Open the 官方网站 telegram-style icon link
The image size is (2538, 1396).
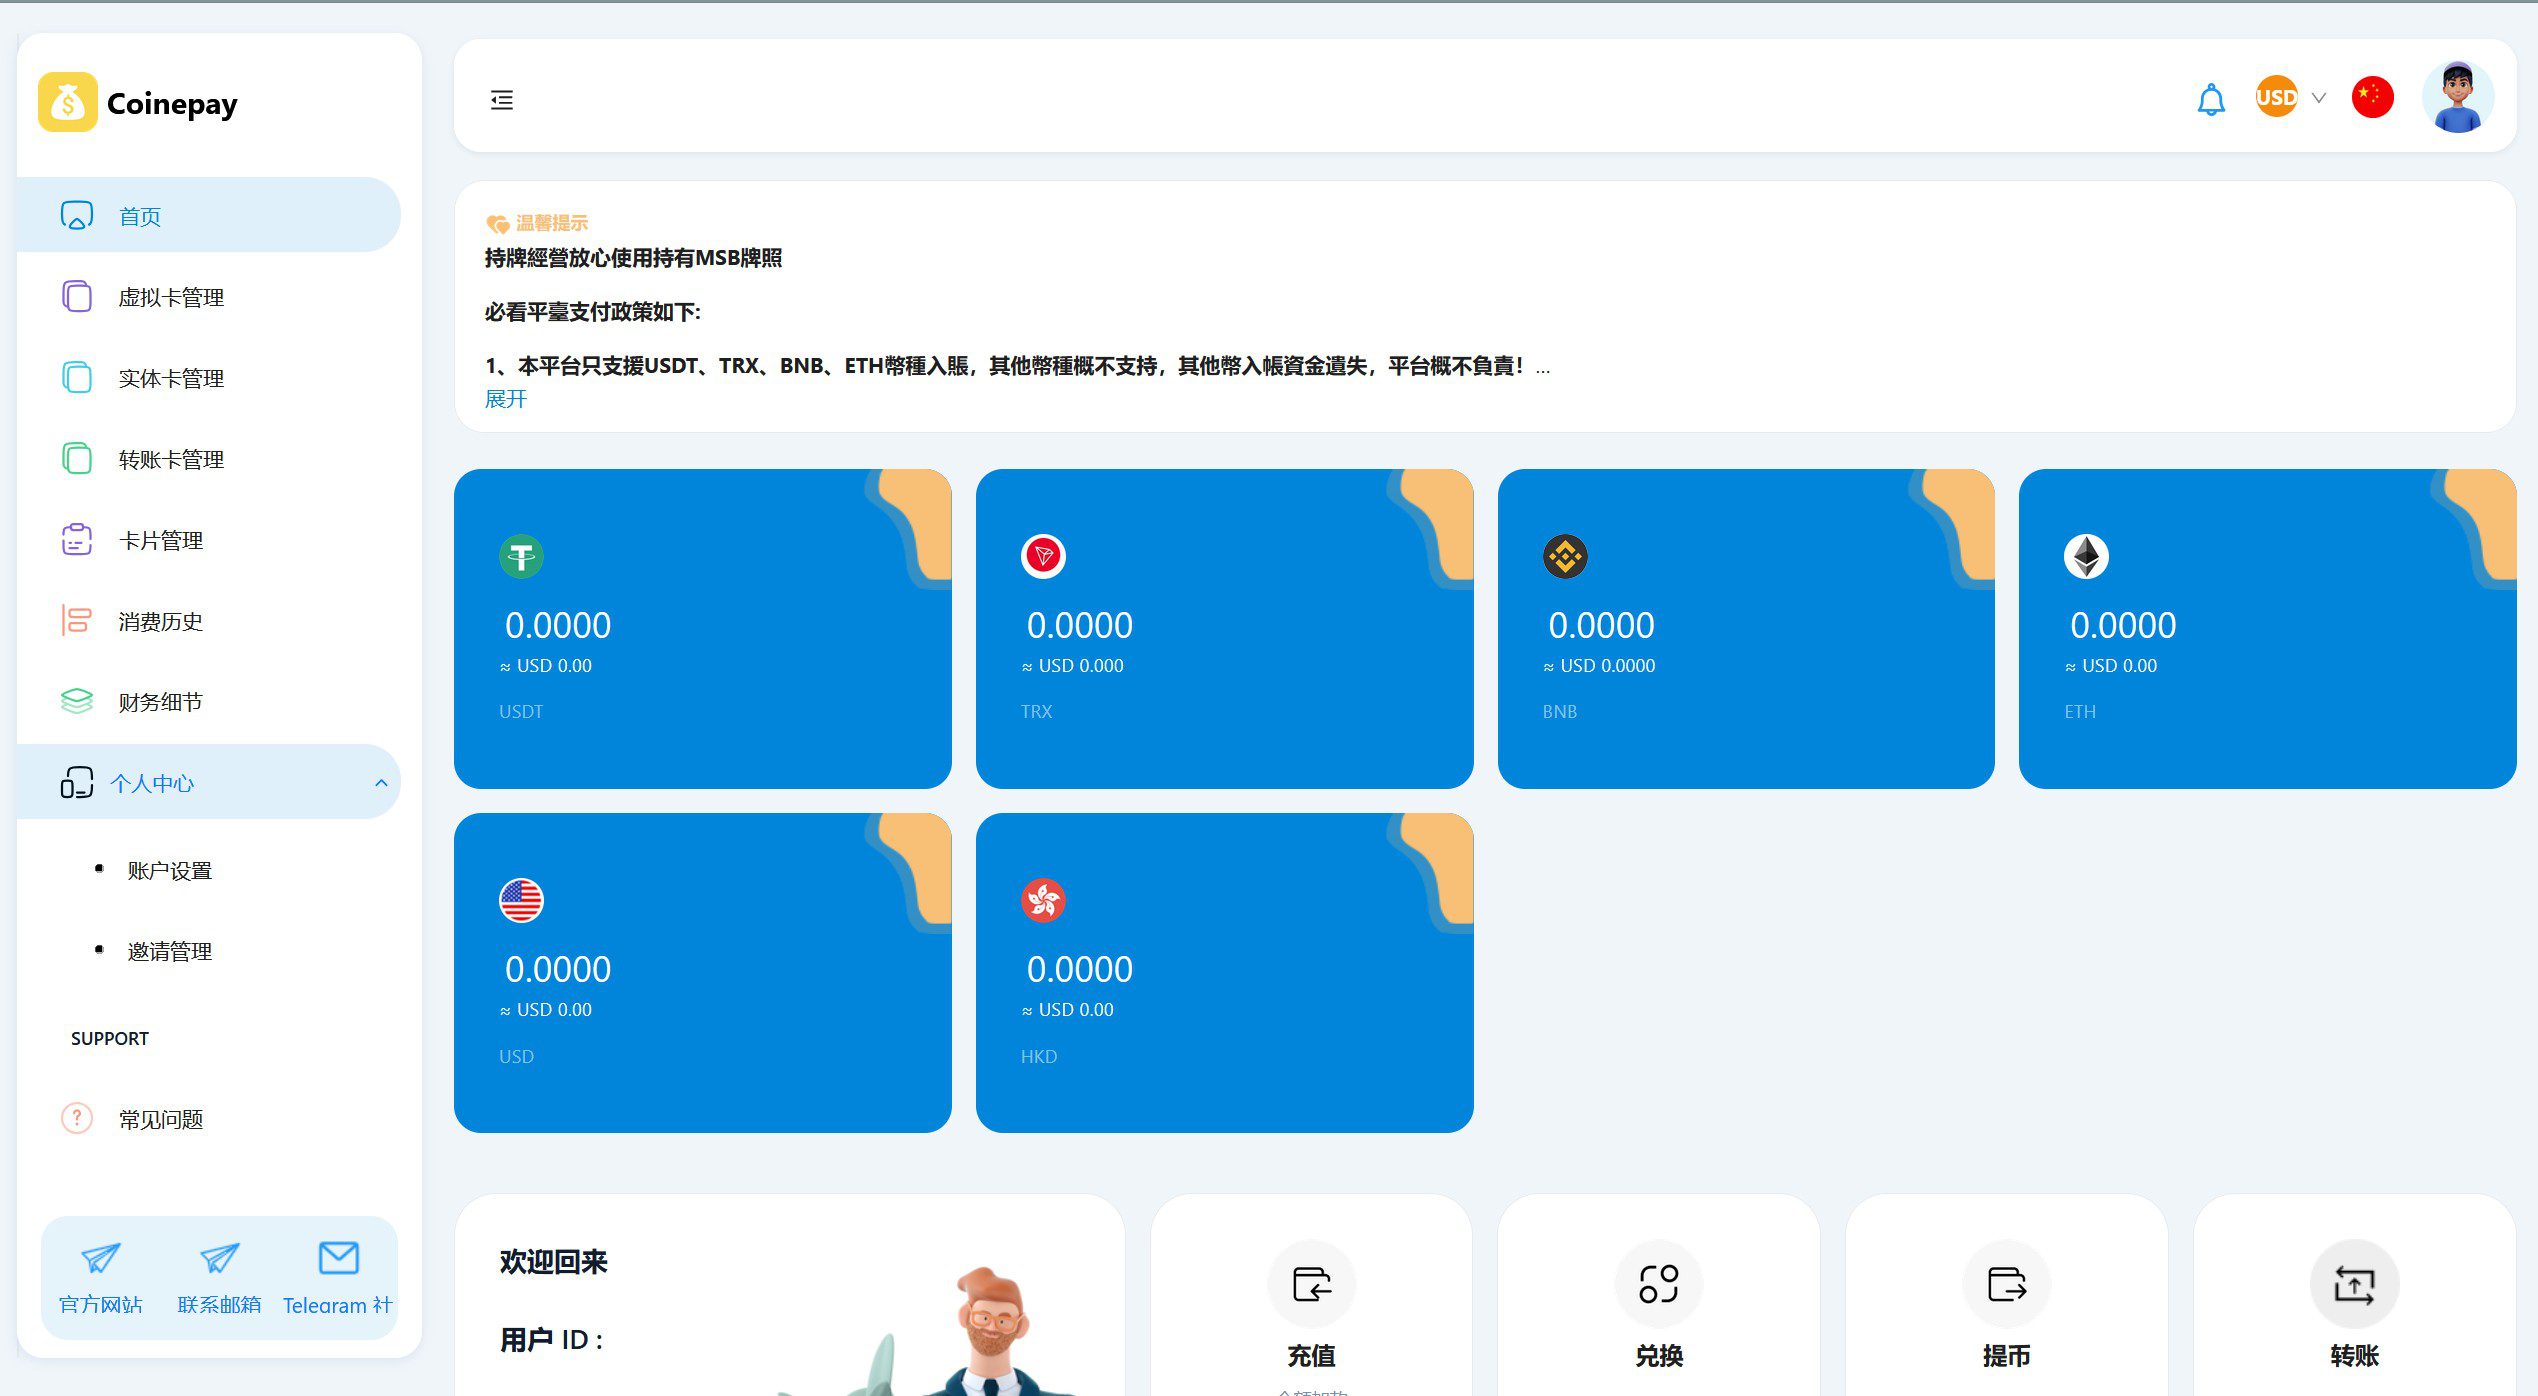click(101, 1258)
